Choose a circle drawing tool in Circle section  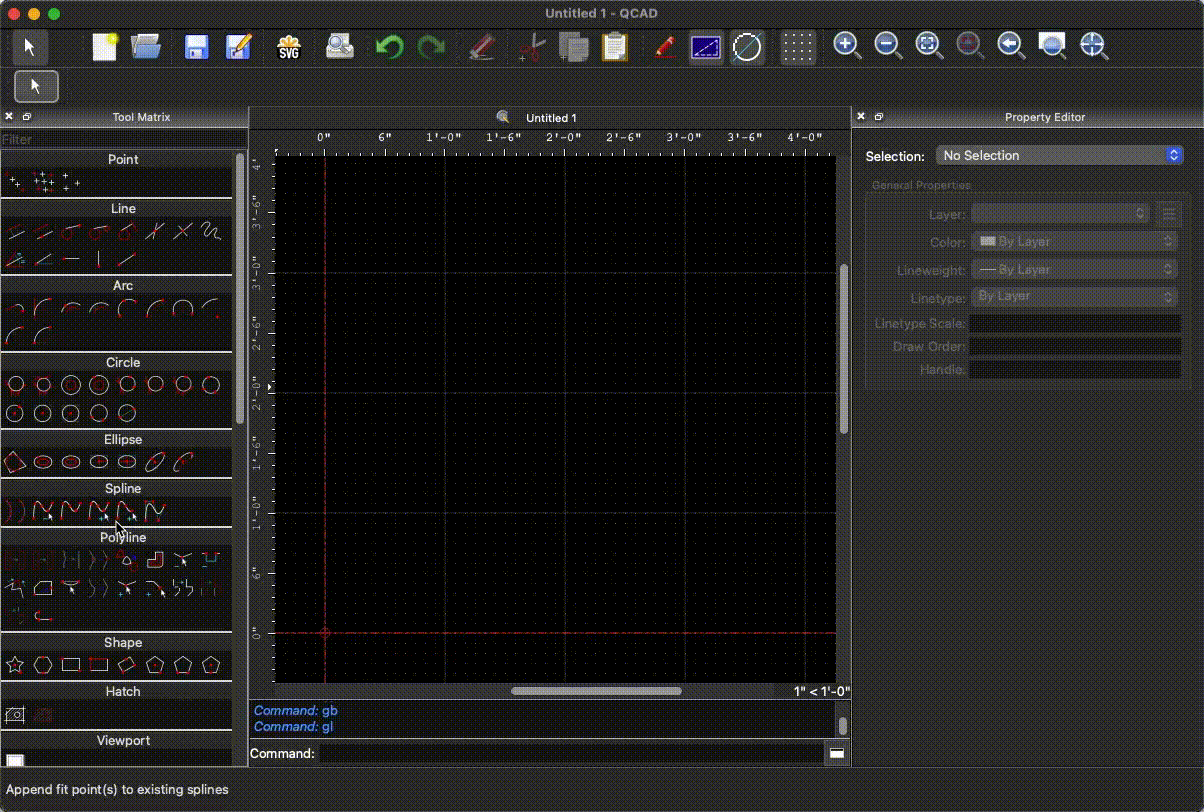[x=15, y=384]
